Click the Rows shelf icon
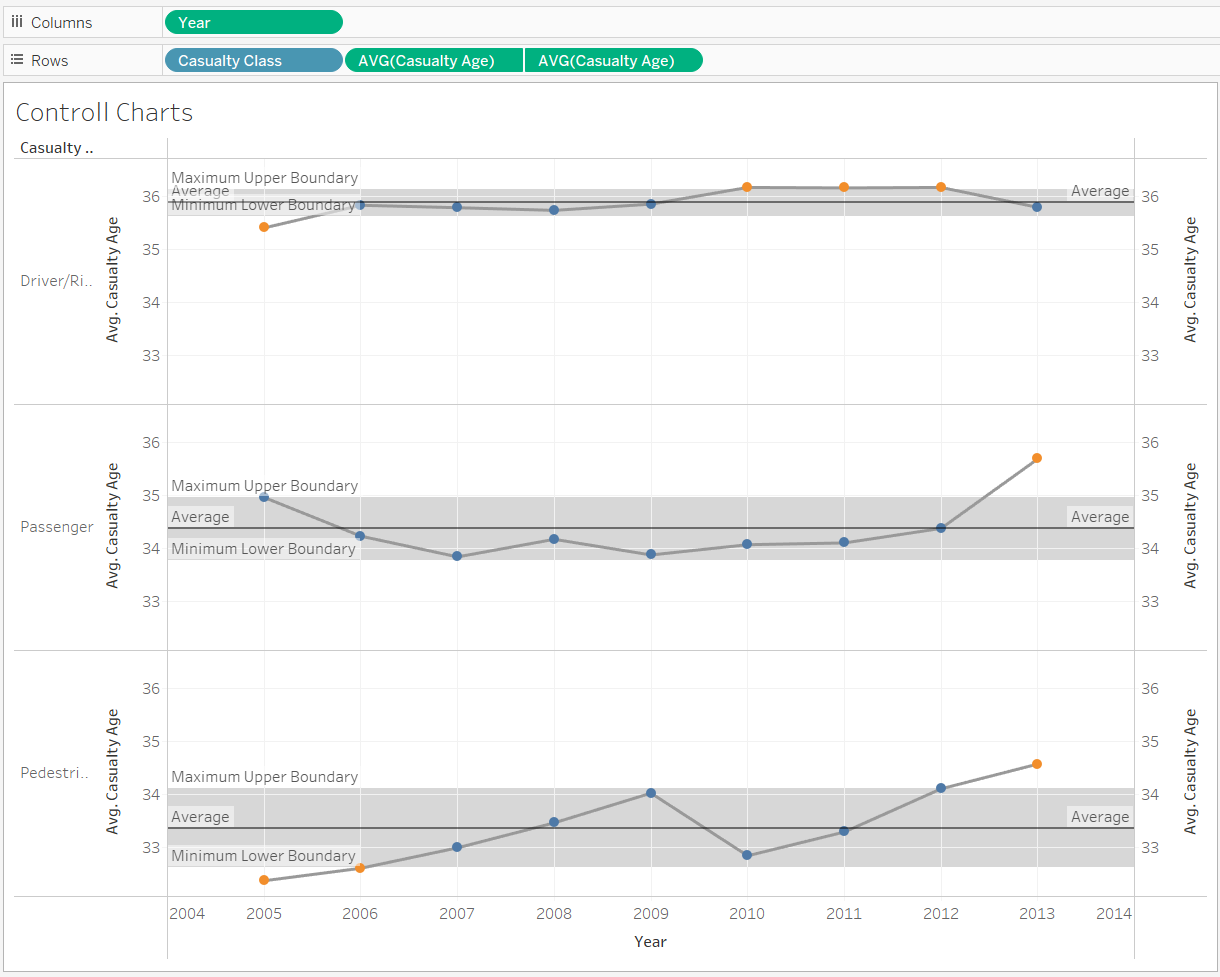Viewport: 1220px width, 977px height. pos(17,60)
